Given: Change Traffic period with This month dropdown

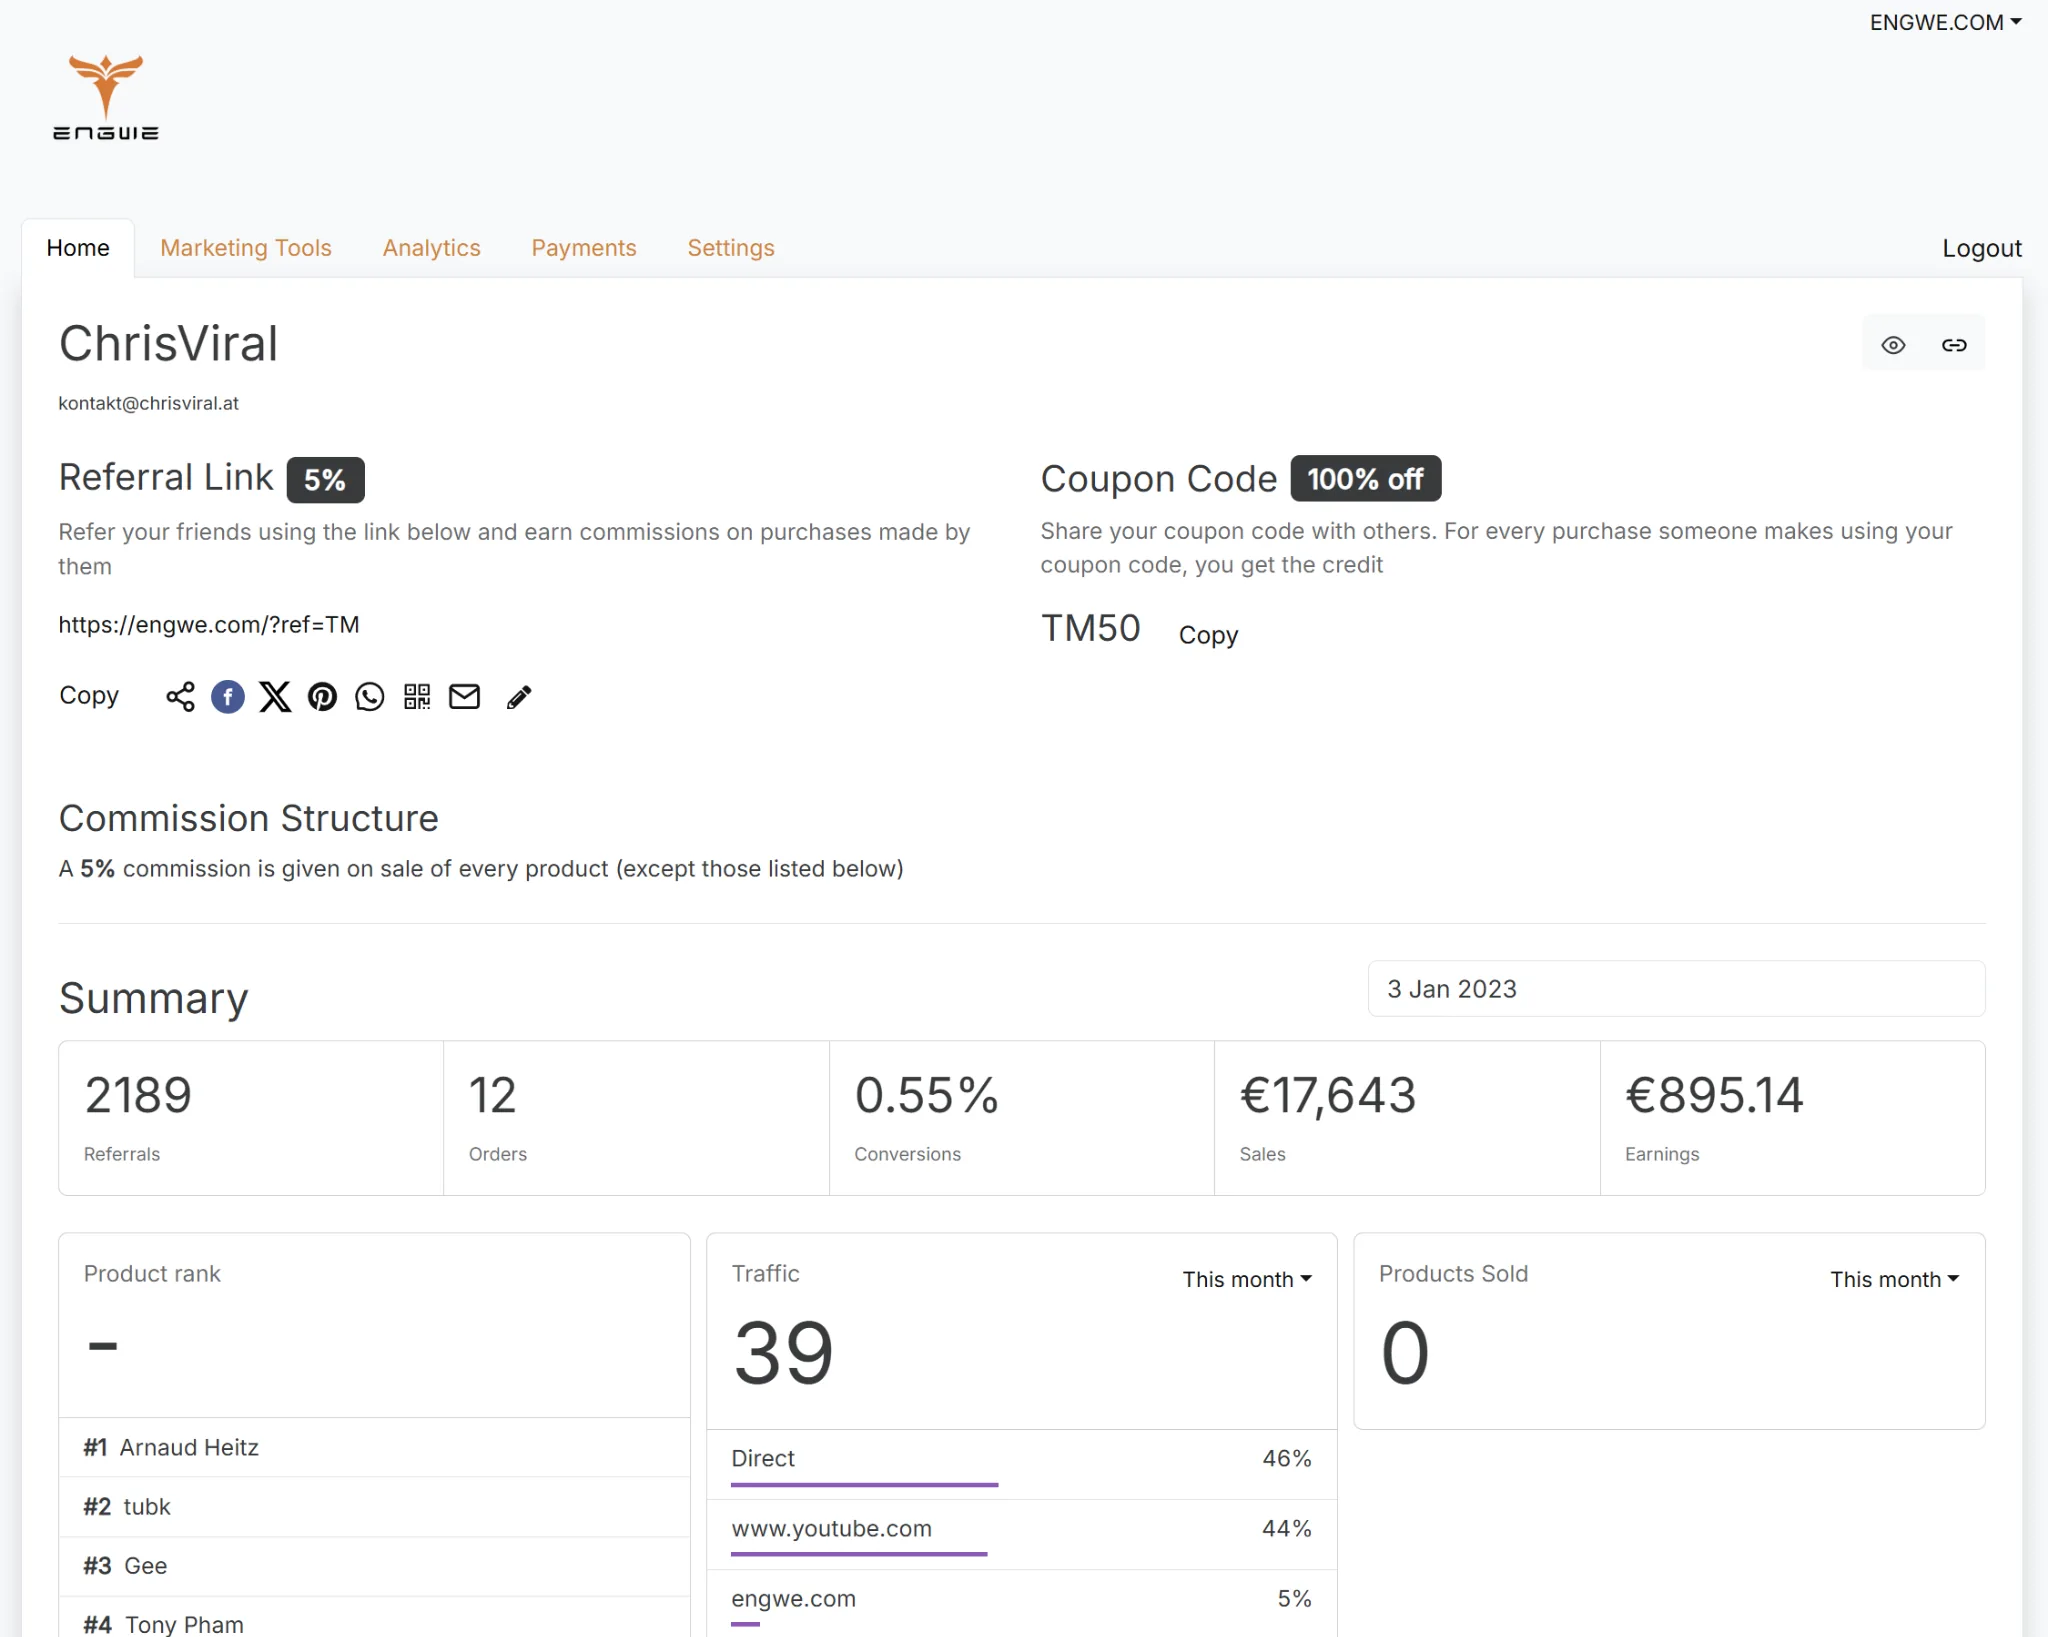Looking at the screenshot, I should point(1246,1279).
